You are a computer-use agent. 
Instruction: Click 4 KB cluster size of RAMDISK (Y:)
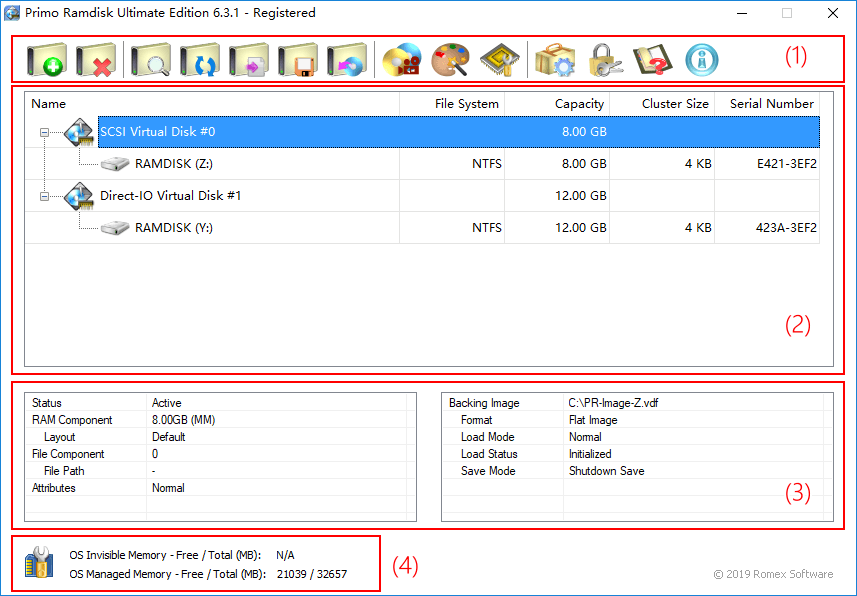[698, 227]
